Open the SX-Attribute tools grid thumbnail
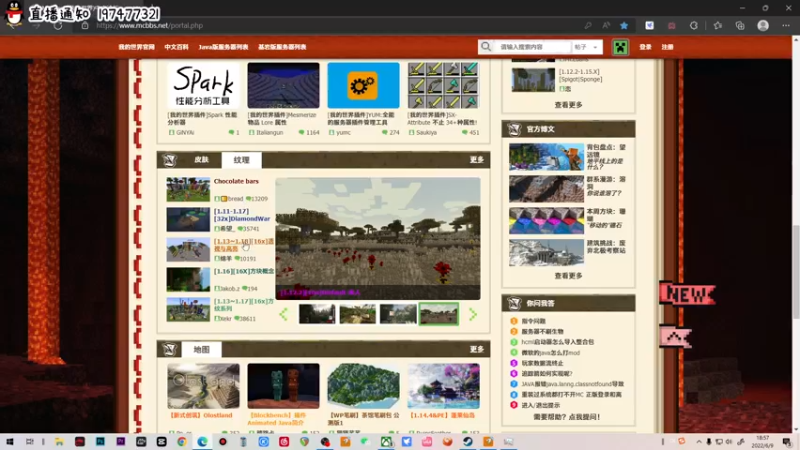This screenshot has height=450, width=800. pyautogui.click(x=443, y=85)
